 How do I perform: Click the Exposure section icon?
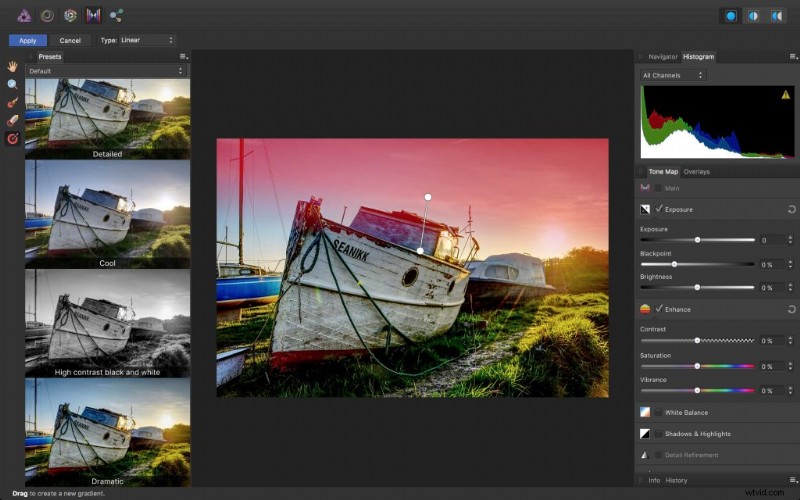pos(645,209)
